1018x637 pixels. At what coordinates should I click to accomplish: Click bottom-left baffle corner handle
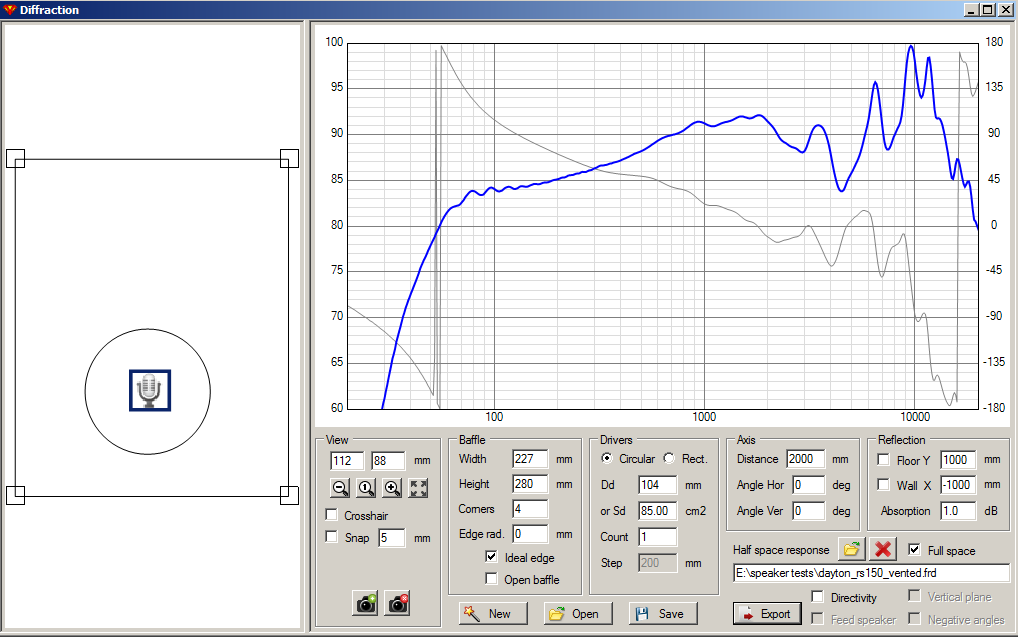pos(16,495)
